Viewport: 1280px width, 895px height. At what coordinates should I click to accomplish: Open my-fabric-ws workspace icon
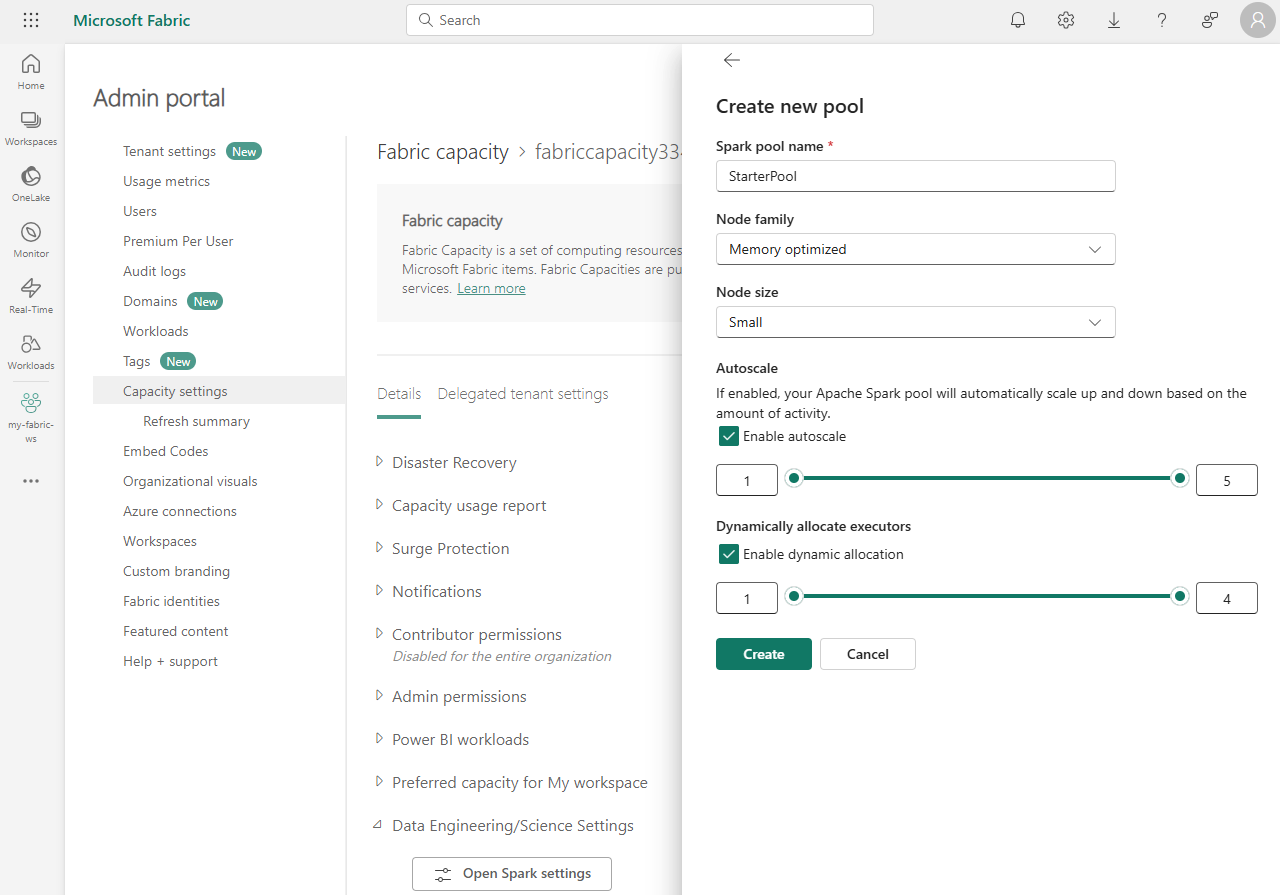(31, 416)
